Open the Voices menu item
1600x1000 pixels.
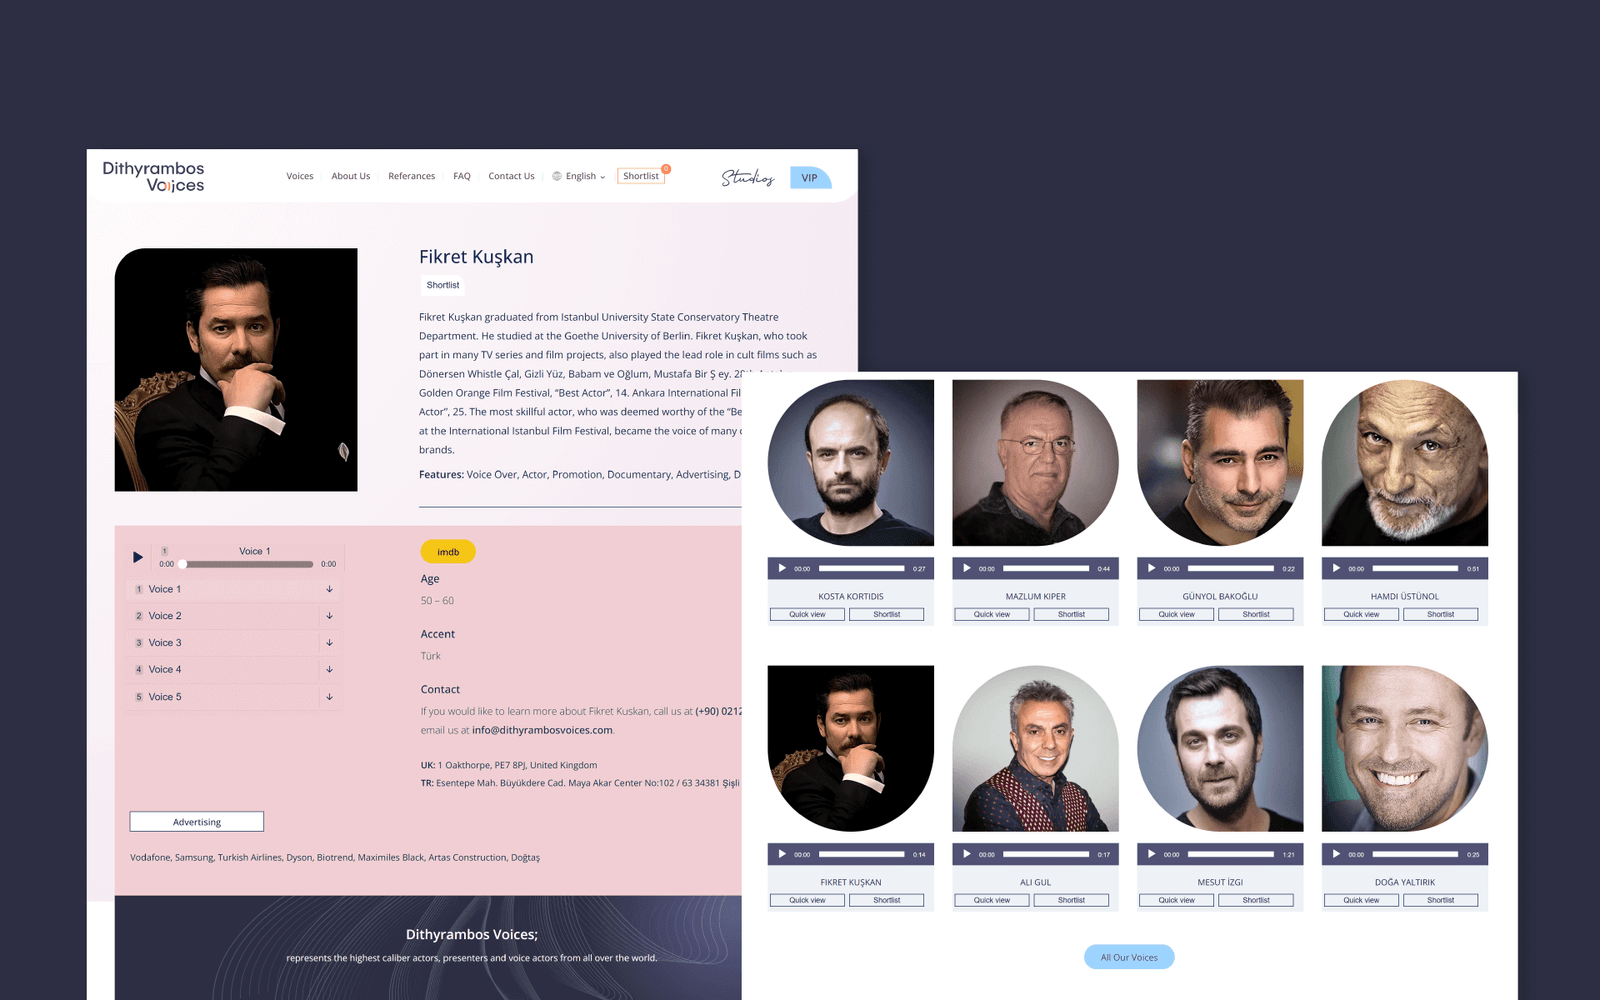300,176
